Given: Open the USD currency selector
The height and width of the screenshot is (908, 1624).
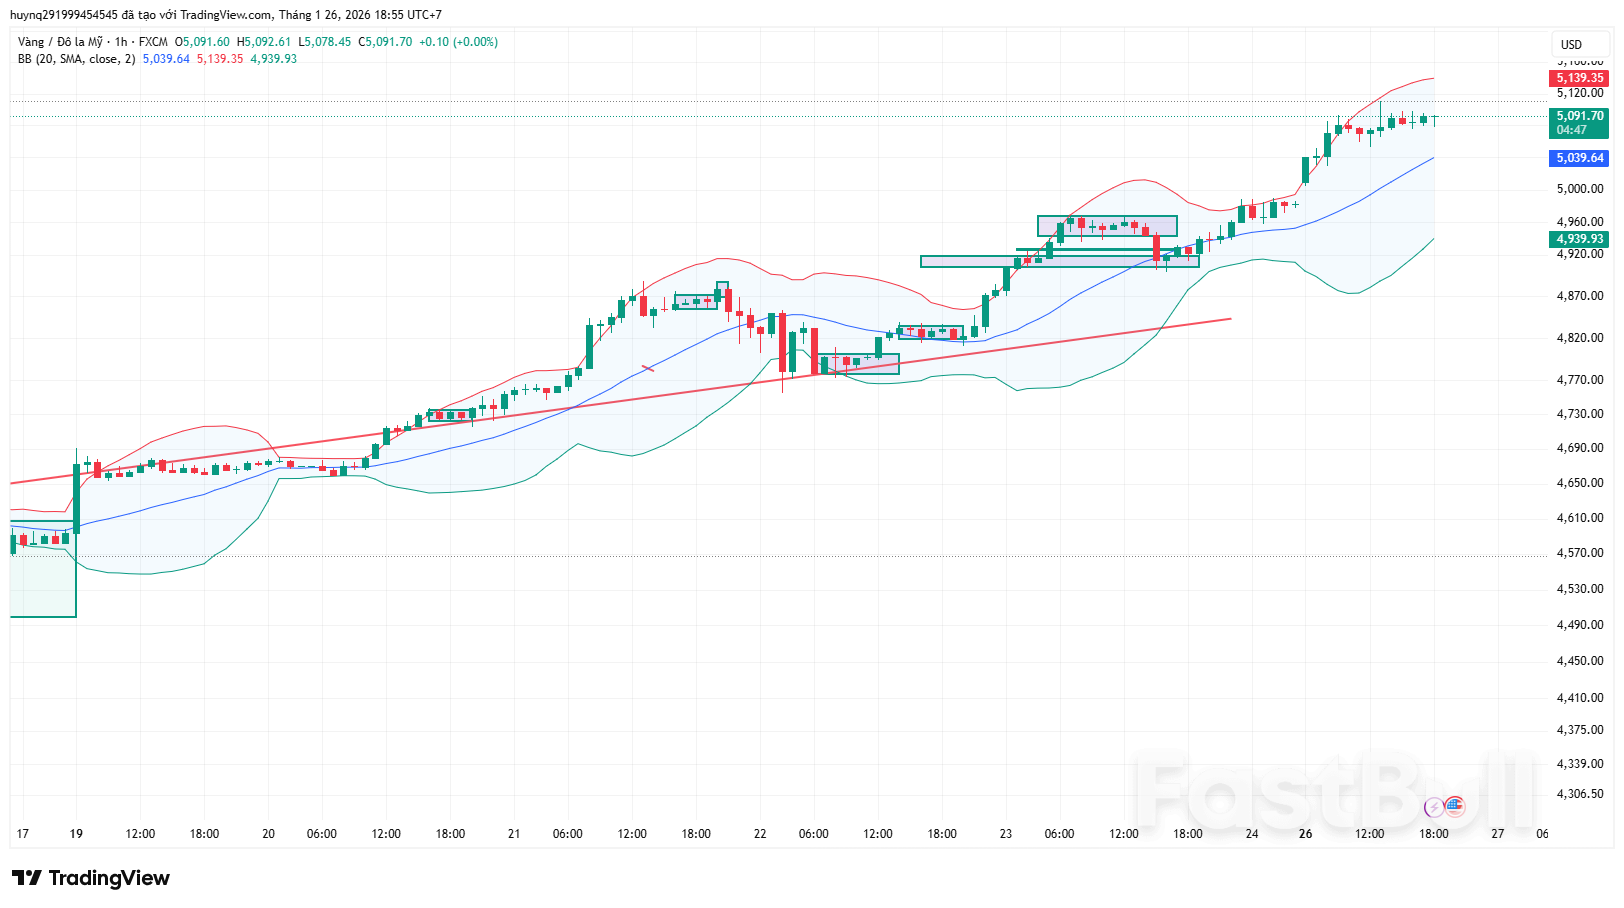Looking at the screenshot, I should 1571,44.
